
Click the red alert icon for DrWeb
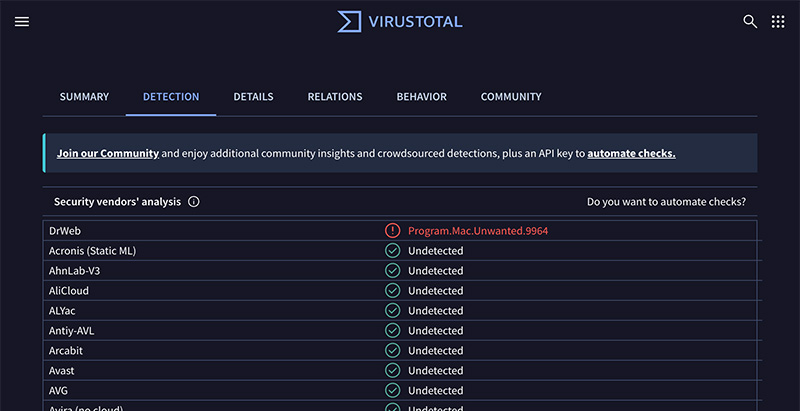click(x=392, y=231)
